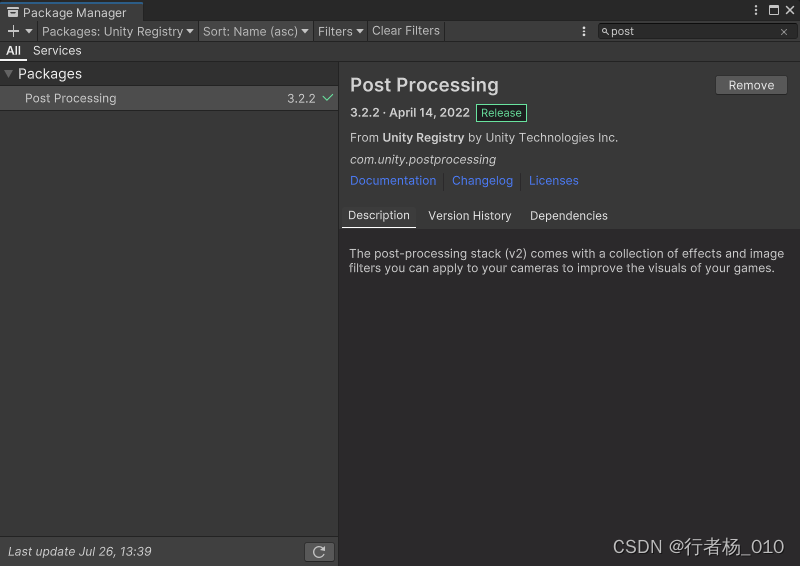Screen dimensions: 800x566
Task: Click the Remove button
Action: [x=751, y=85]
